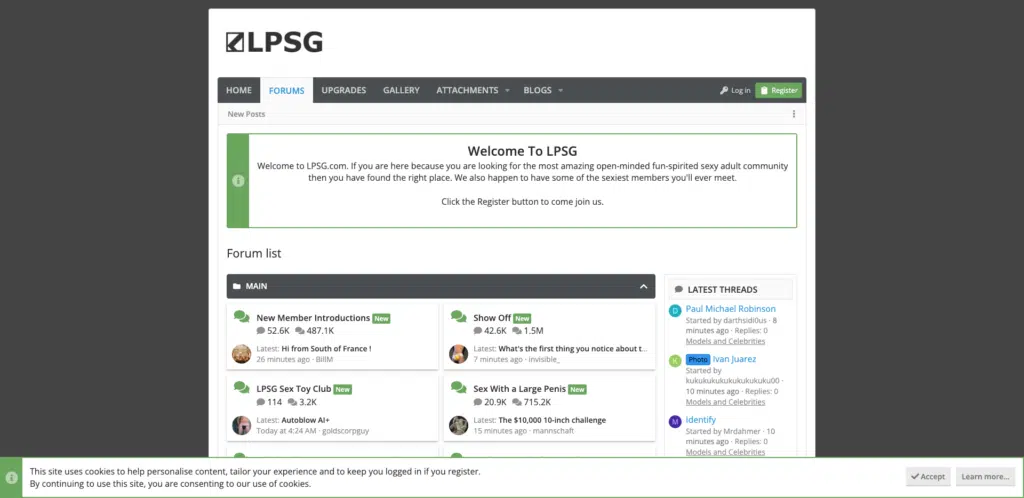
Task: Open the Attachments menu item
Action: click(x=467, y=90)
